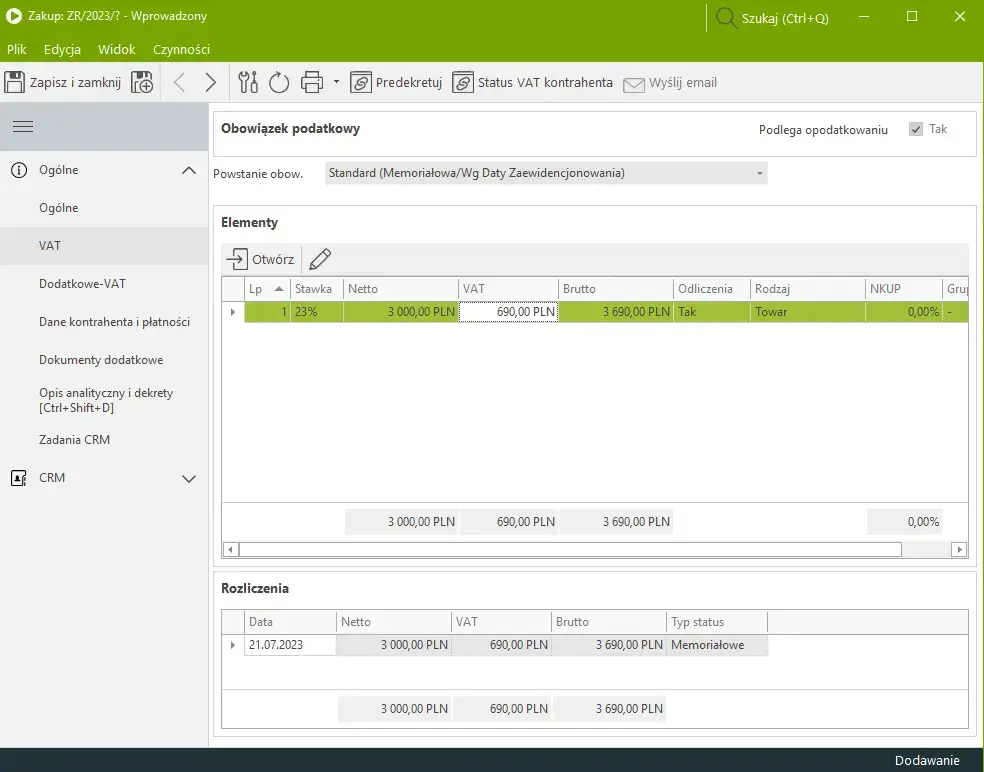
Task: Click the search magnifier icon
Action: point(726,18)
